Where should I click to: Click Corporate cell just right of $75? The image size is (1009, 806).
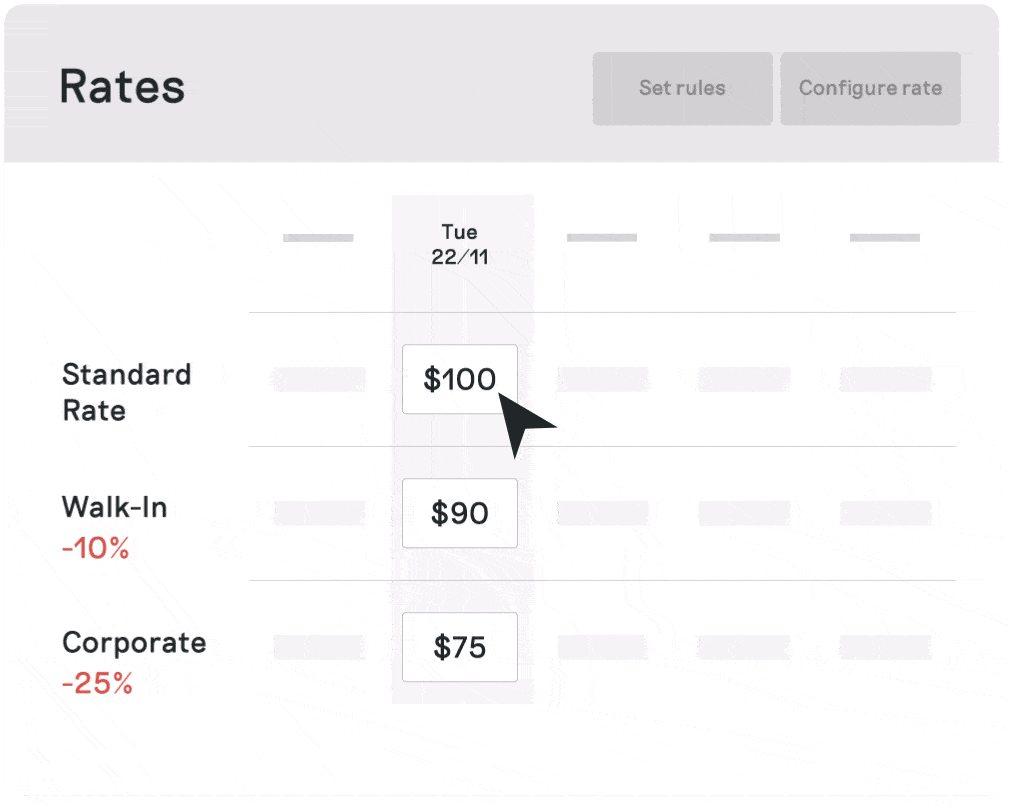(x=603, y=647)
